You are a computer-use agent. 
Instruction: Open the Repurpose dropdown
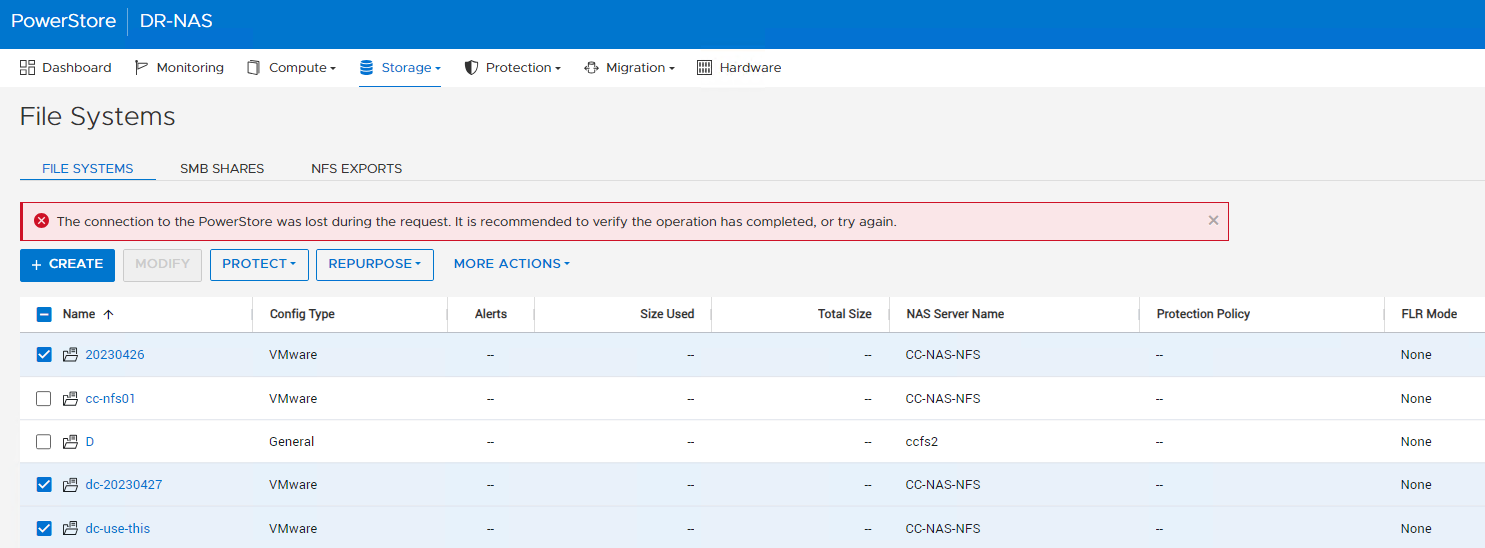point(374,264)
